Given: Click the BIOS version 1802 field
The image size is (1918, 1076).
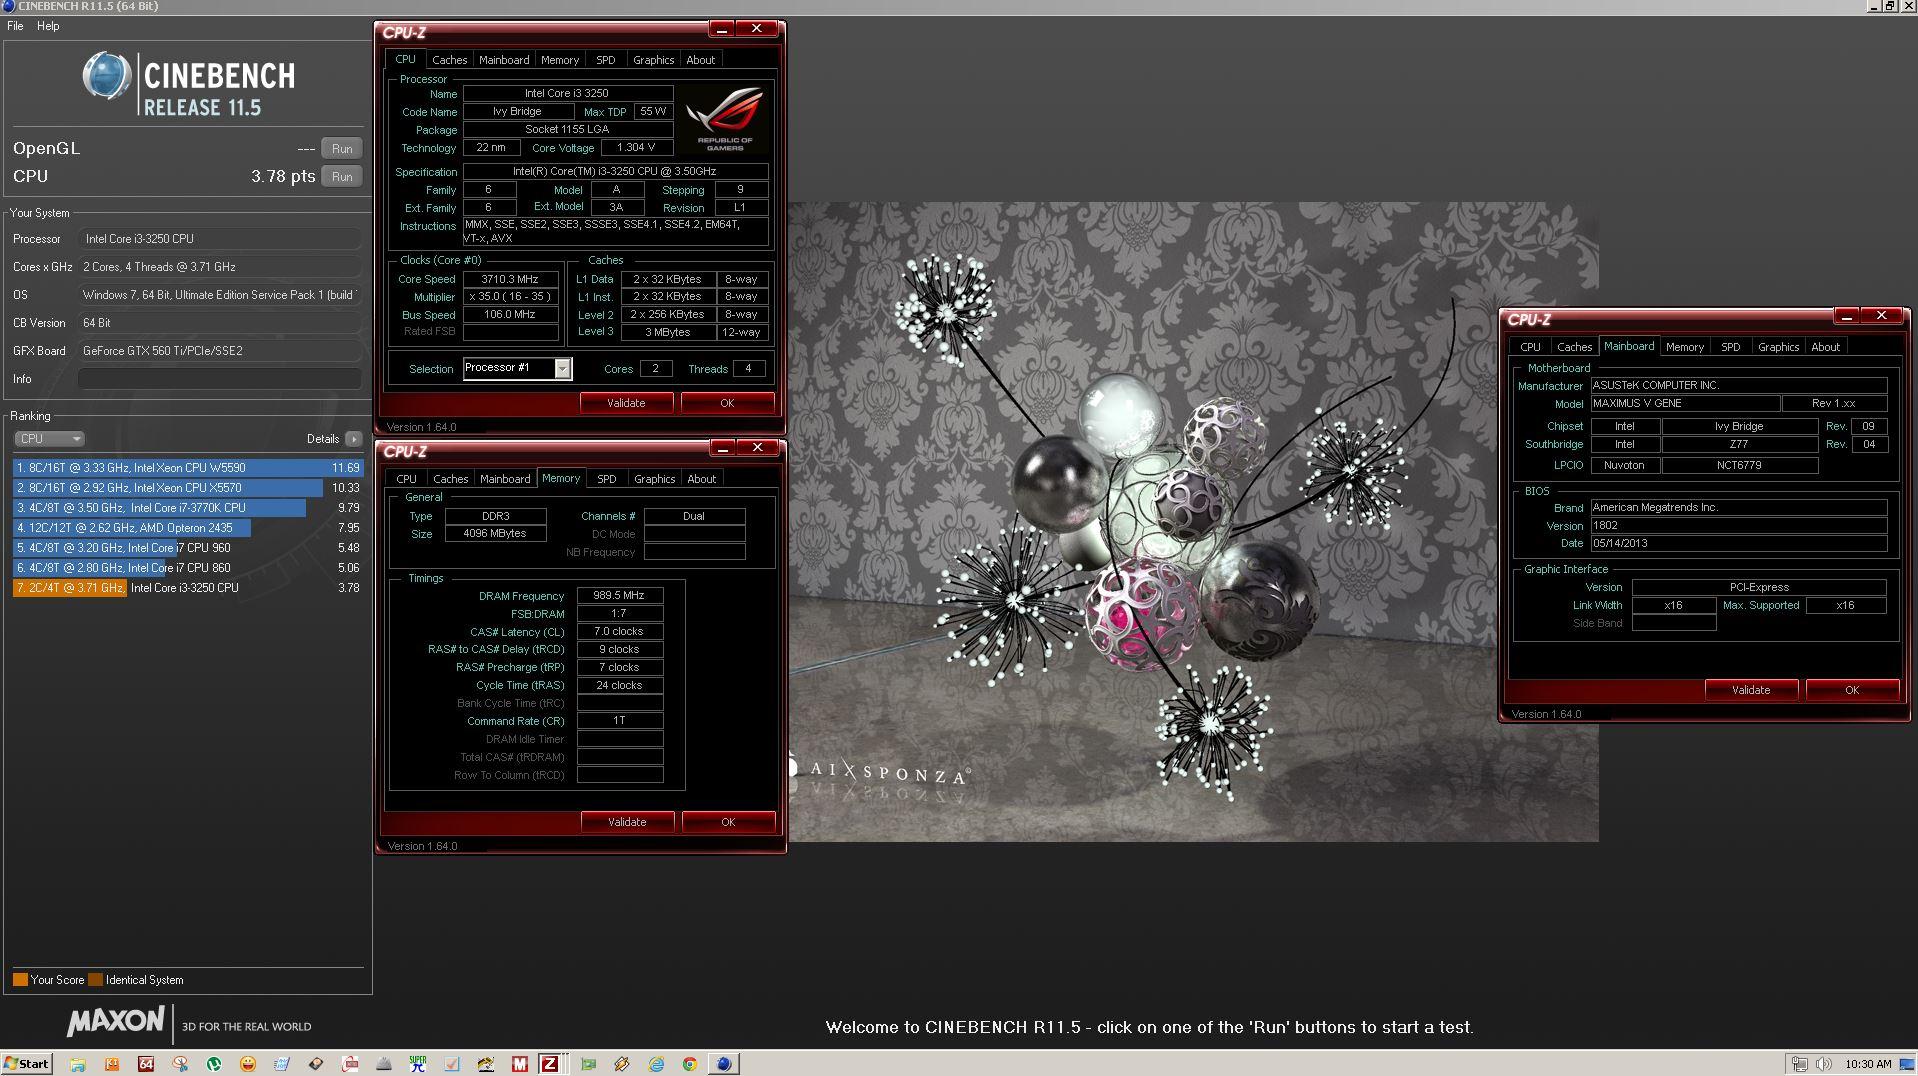Looking at the screenshot, I should [1738, 526].
